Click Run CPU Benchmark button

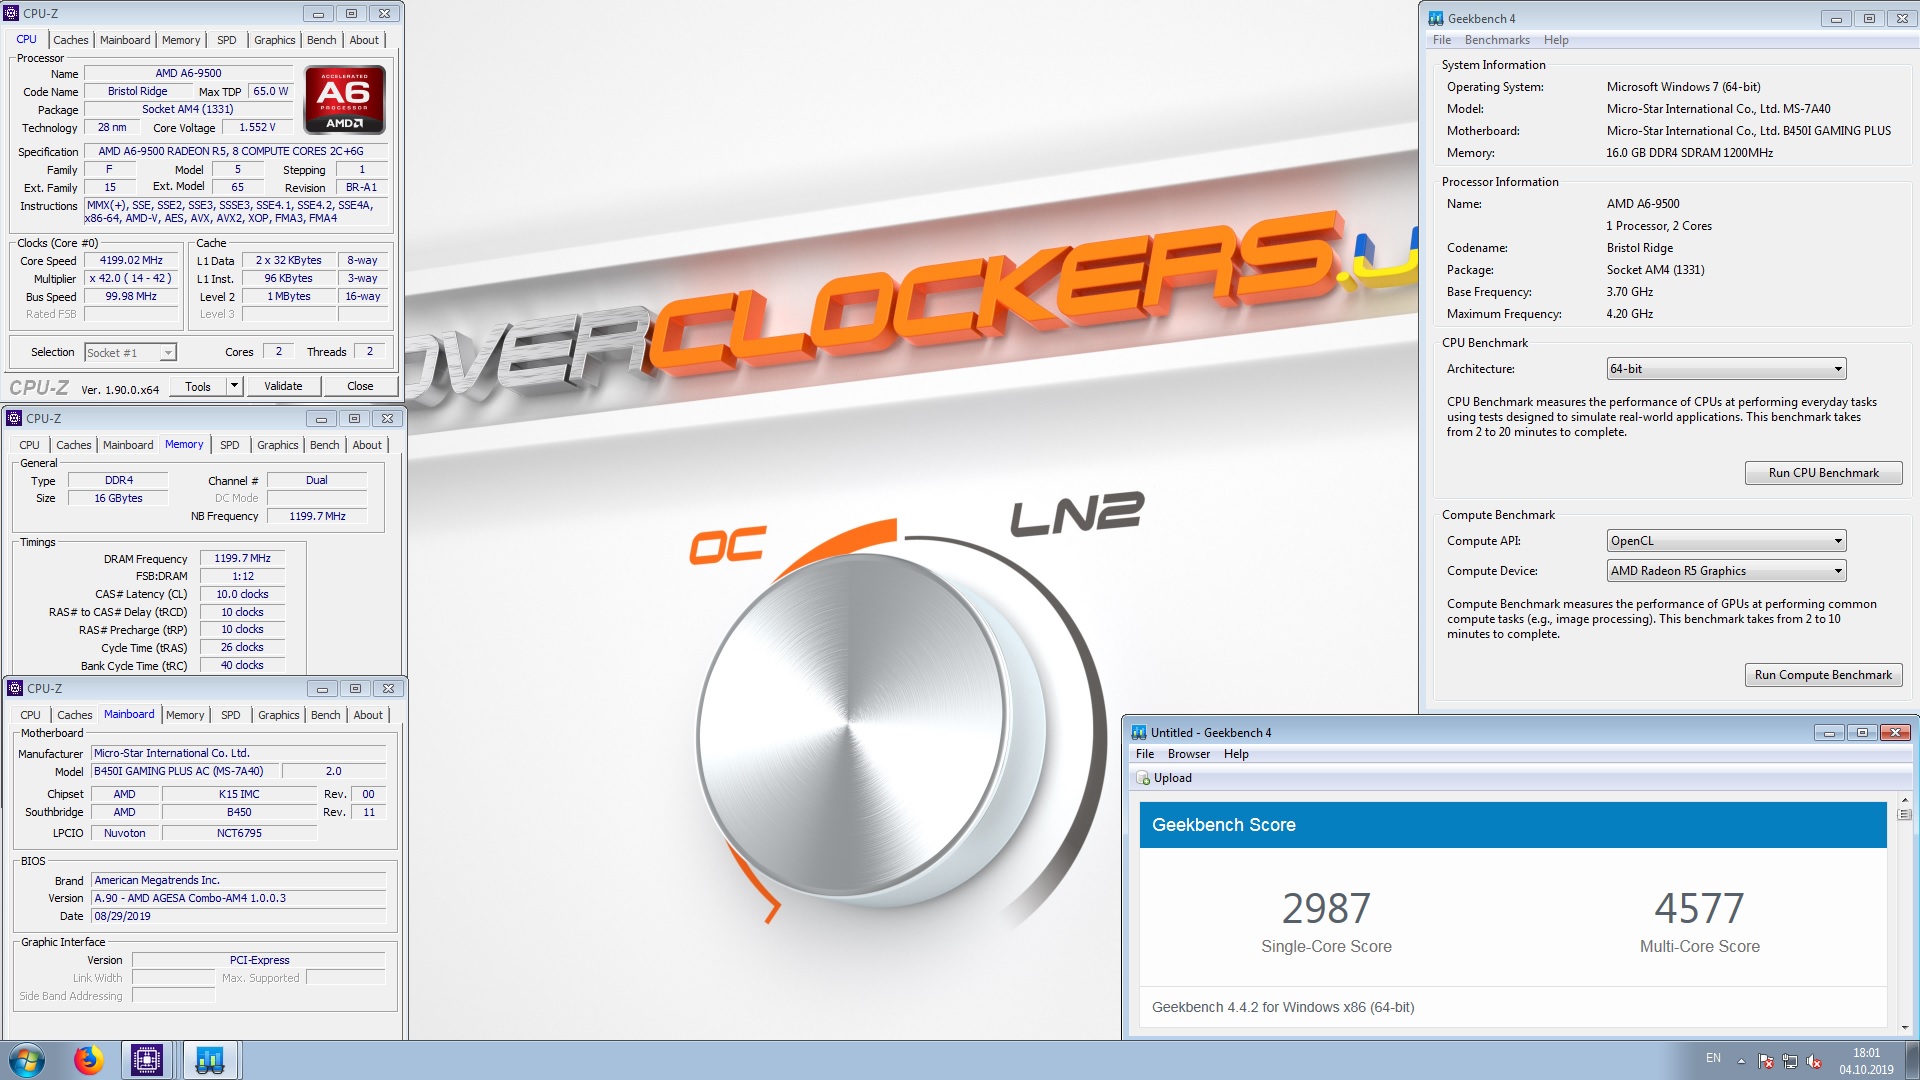(1823, 473)
